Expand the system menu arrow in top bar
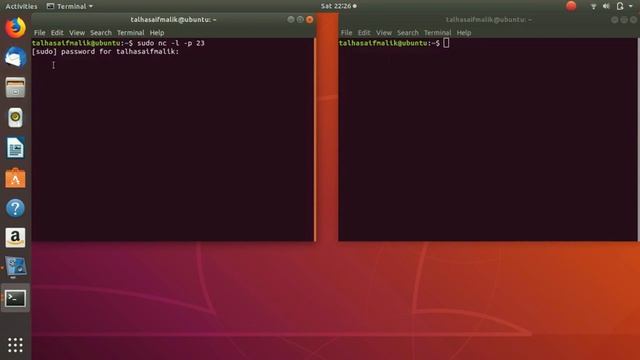 631,6
